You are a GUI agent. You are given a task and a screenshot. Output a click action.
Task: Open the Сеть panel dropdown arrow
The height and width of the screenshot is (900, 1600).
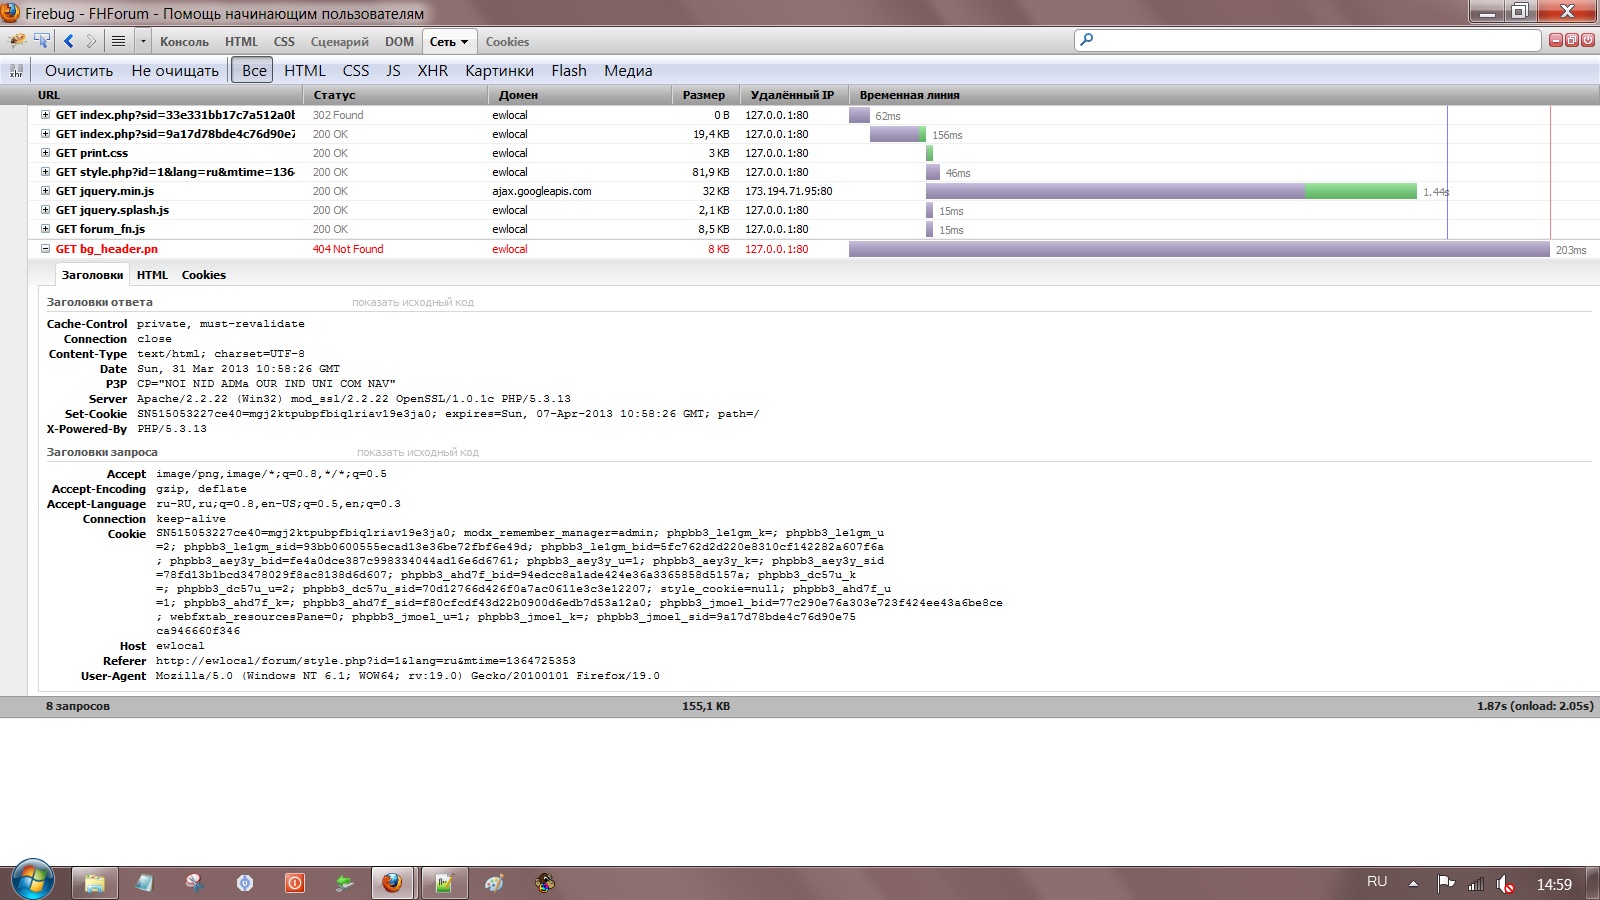(464, 42)
